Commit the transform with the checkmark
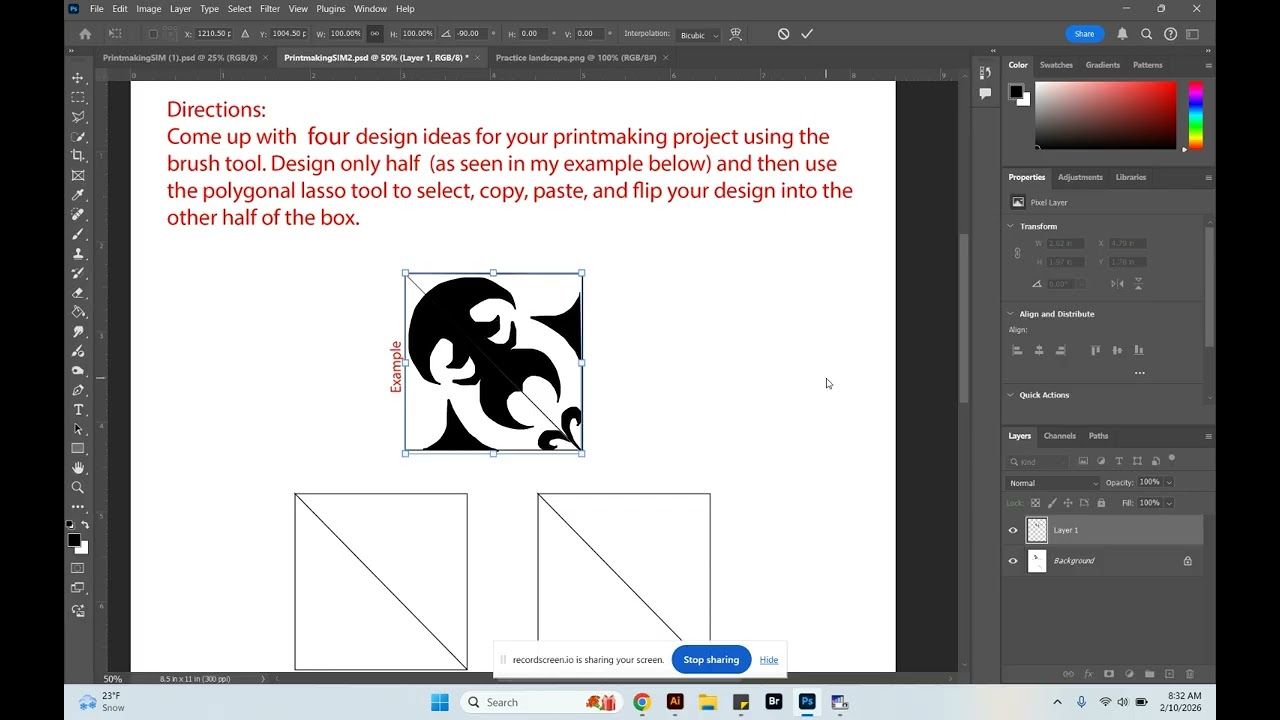 click(x=807, y=34)
